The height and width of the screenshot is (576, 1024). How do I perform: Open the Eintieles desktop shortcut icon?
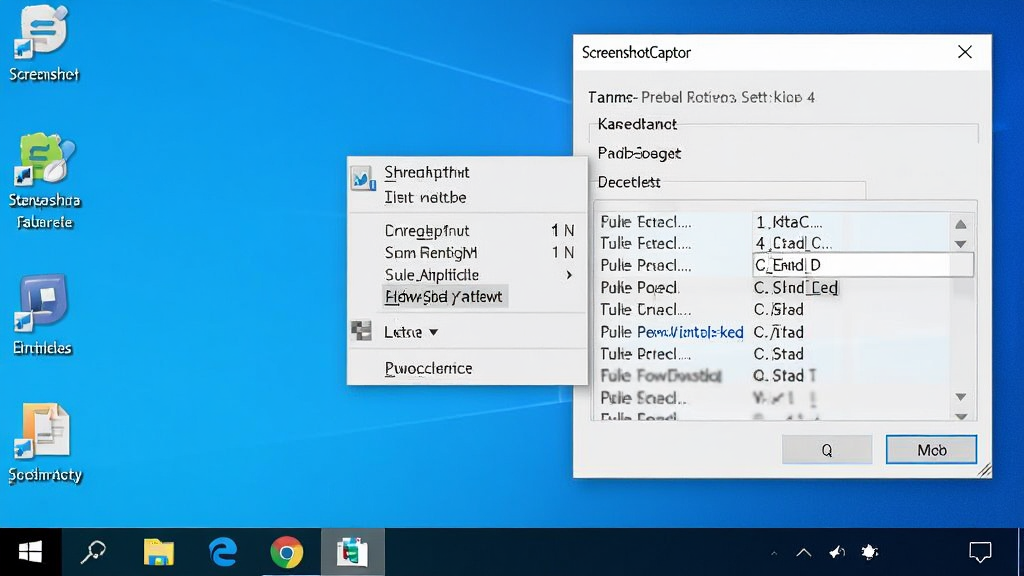click(x=42, y=303)
